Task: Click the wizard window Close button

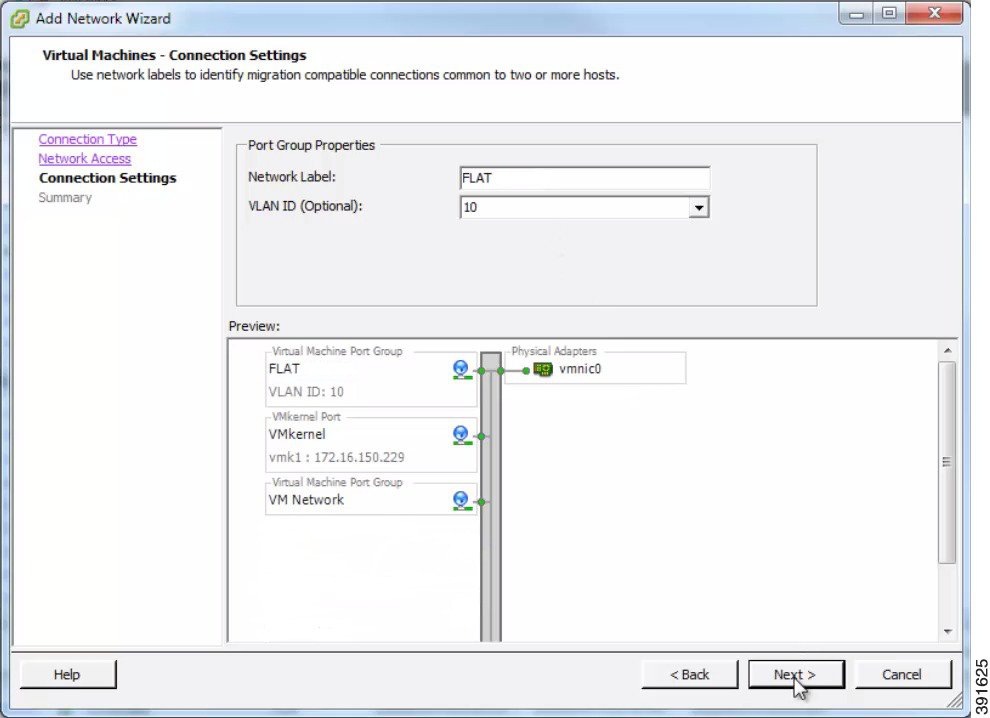Action: pyautogui.click(x=934, y=13)
